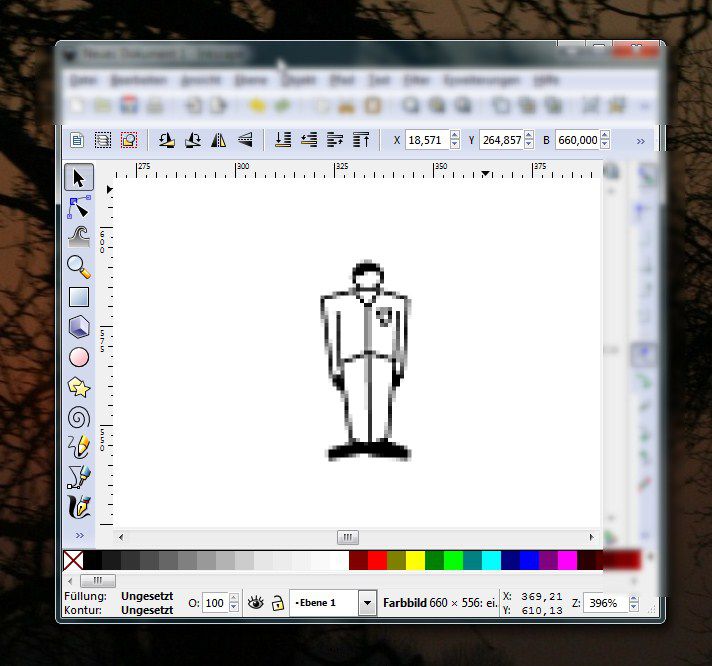Click the X position field 18,571
712x666 pixels.
tap(427, 140)
